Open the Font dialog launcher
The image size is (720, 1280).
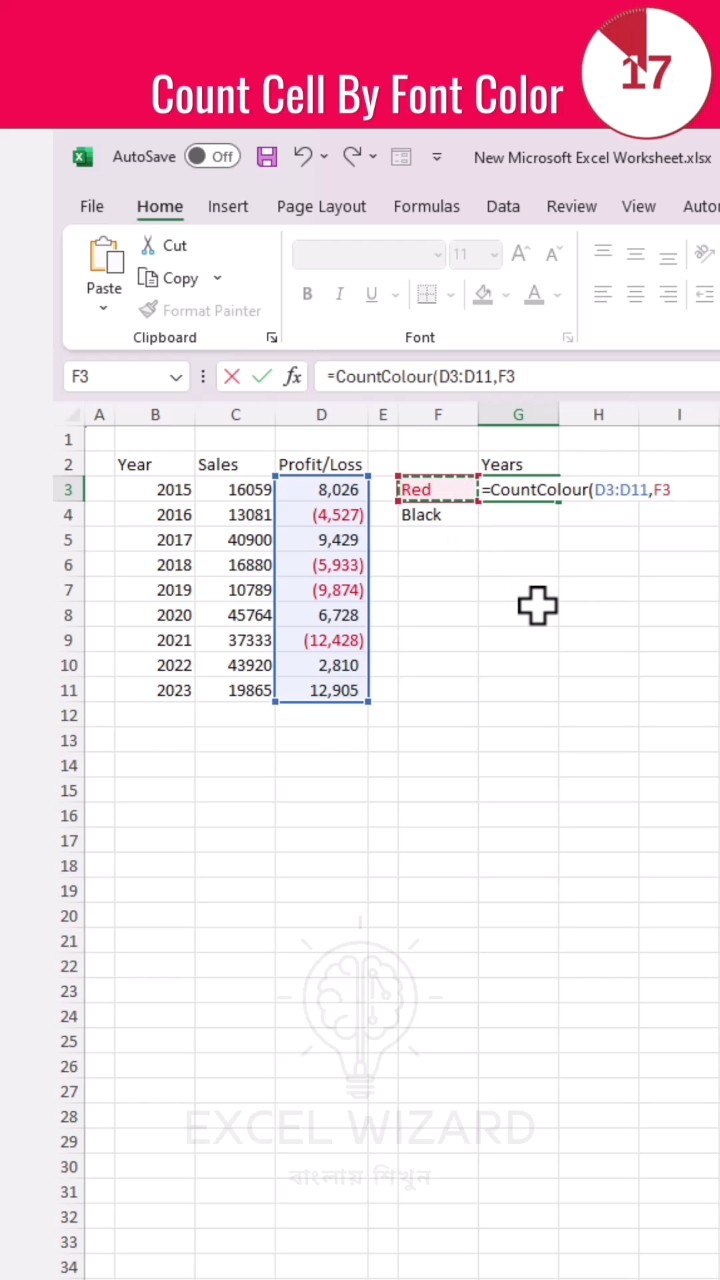tap(567, 338)
